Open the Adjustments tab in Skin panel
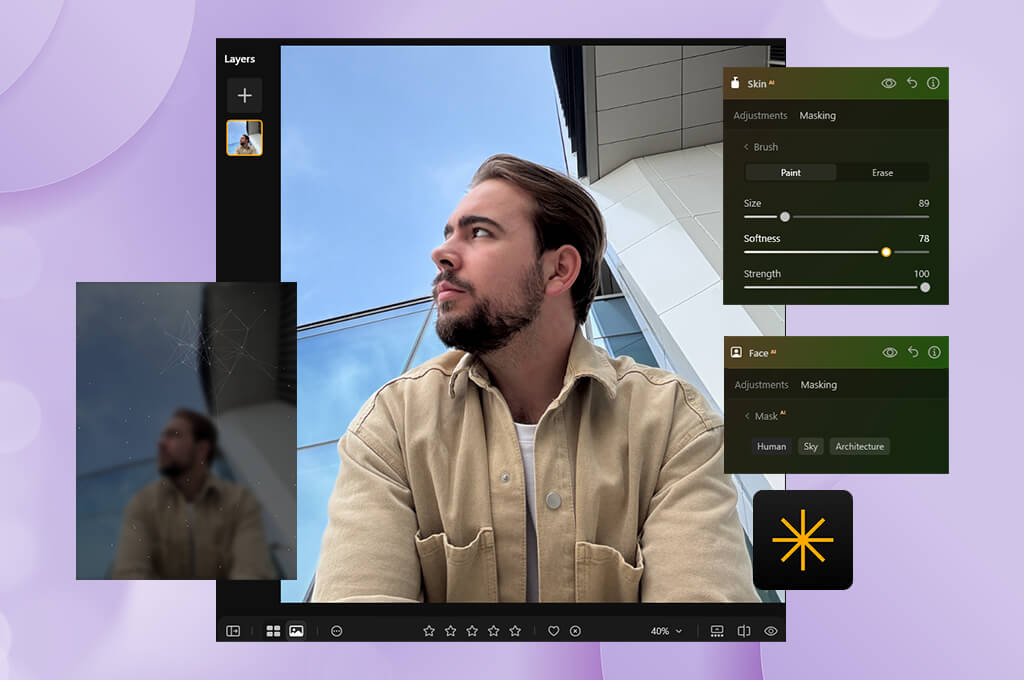This screenshot has height=680, width=1024. click(760, 116)
